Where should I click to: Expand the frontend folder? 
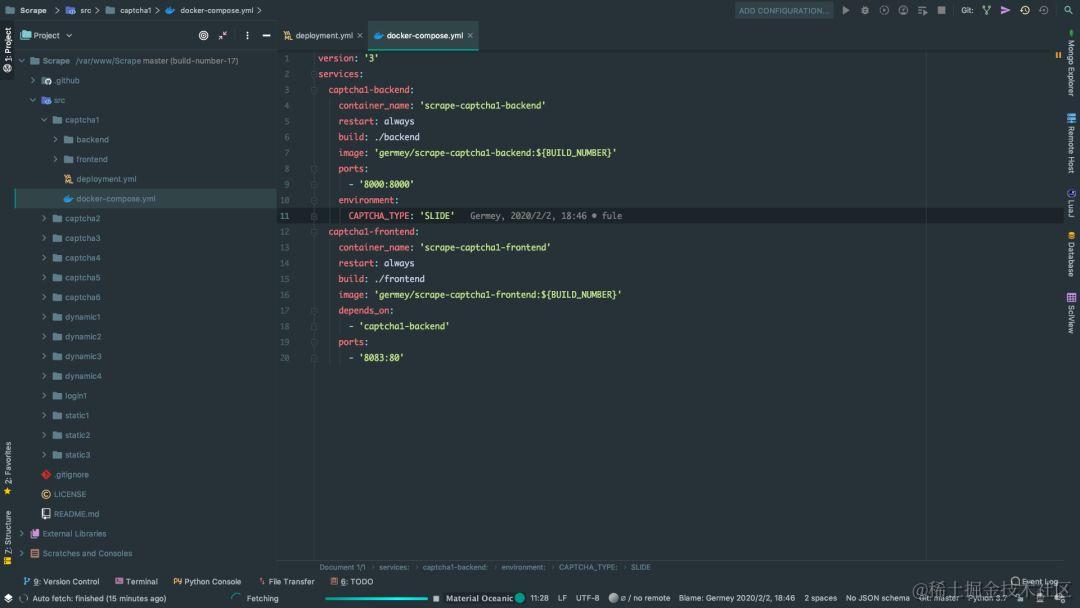55,159
